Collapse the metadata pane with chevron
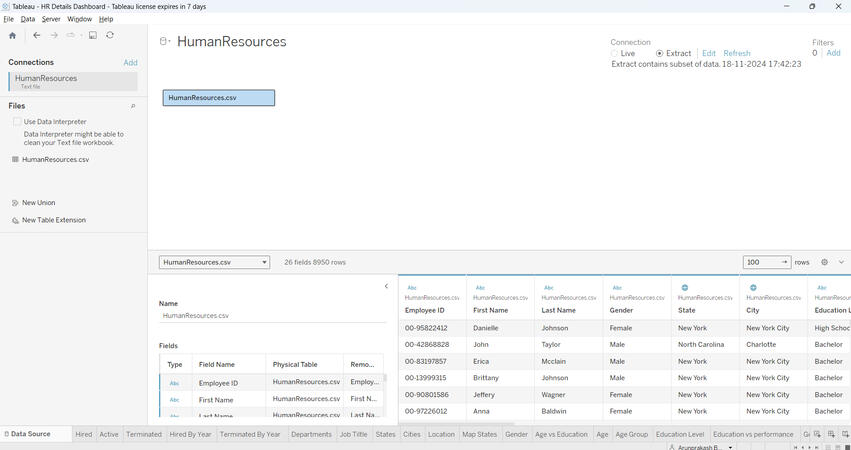This screenshot has width=851, height=450. pyautogui.click(x=386, y=286)
